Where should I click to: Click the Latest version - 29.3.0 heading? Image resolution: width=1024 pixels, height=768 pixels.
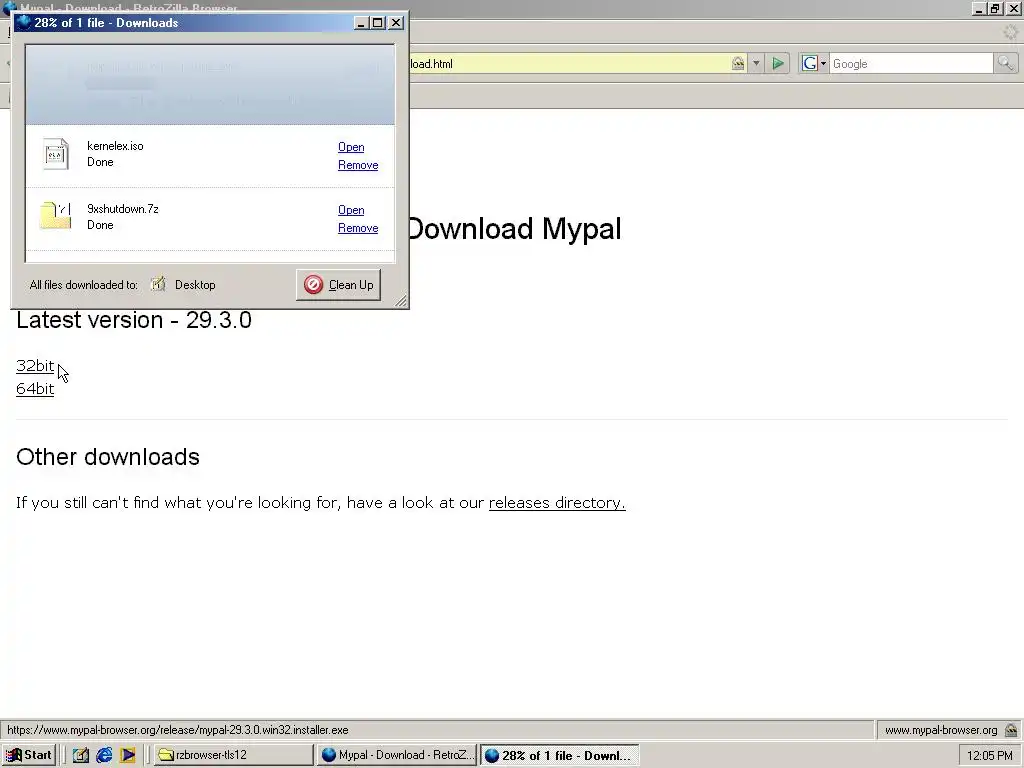coord(134,320)
